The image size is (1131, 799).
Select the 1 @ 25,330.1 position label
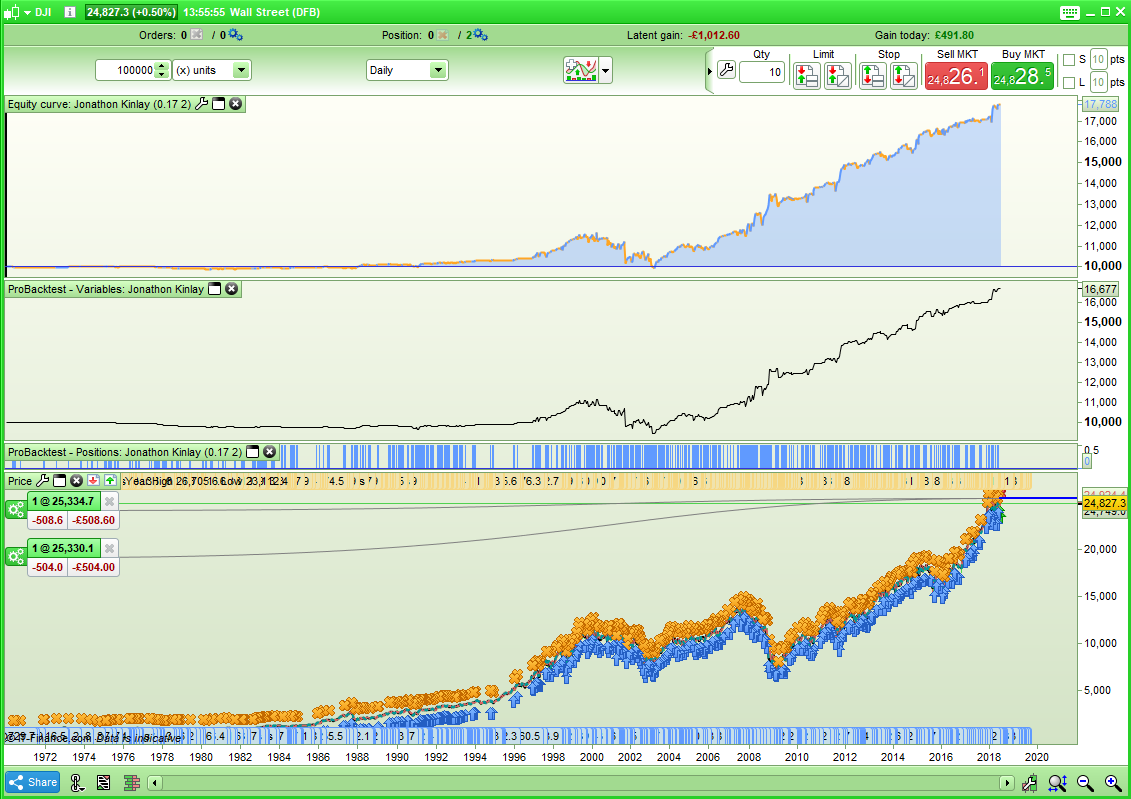click(x=63, y=548)
